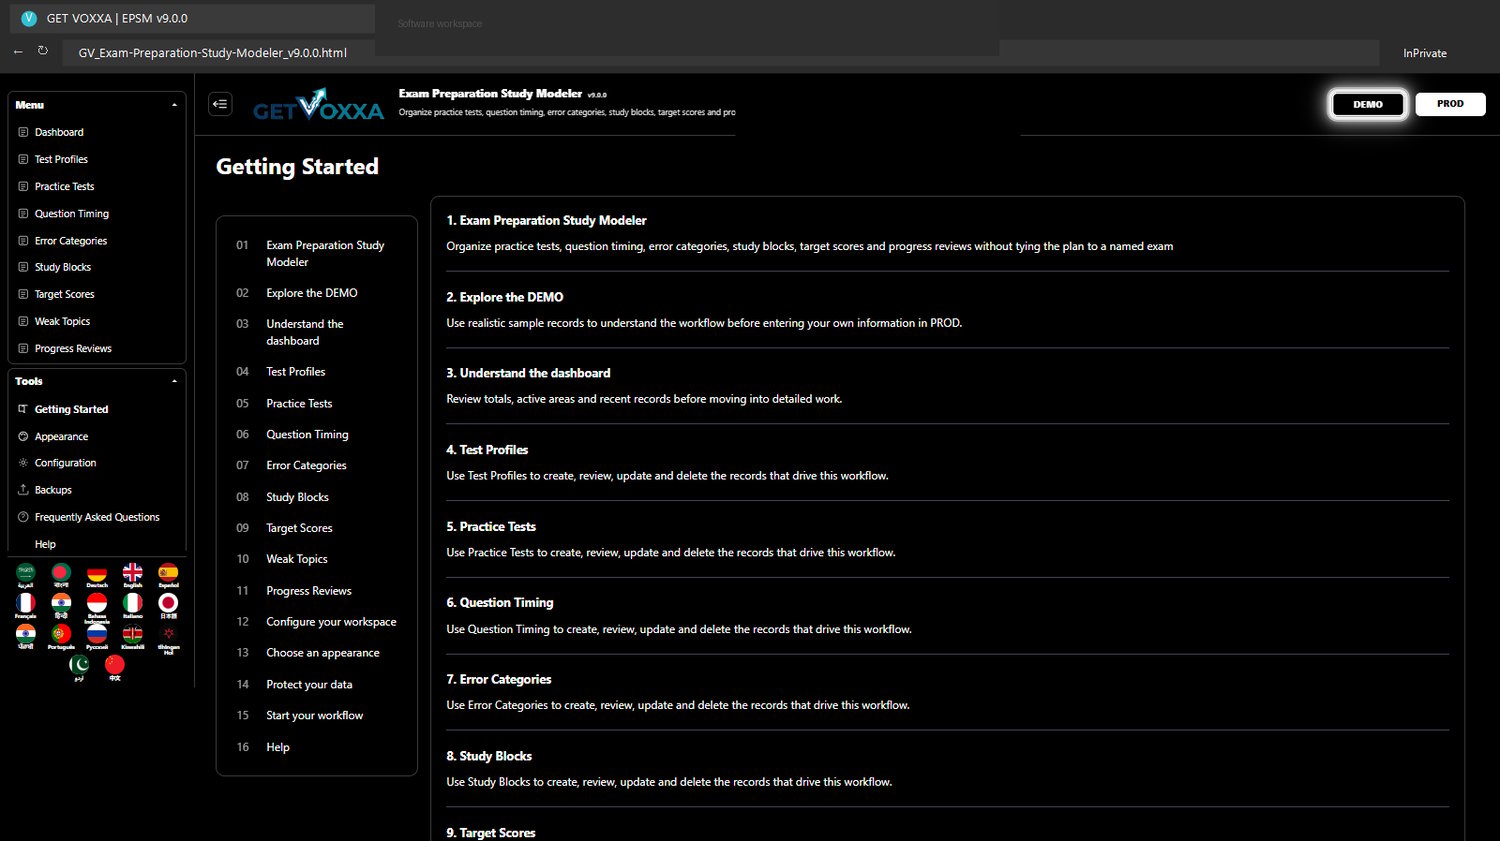This screenshot has width=1500, height=841.
Task: Choose the Français language flag
Action: tap(26, 605)
